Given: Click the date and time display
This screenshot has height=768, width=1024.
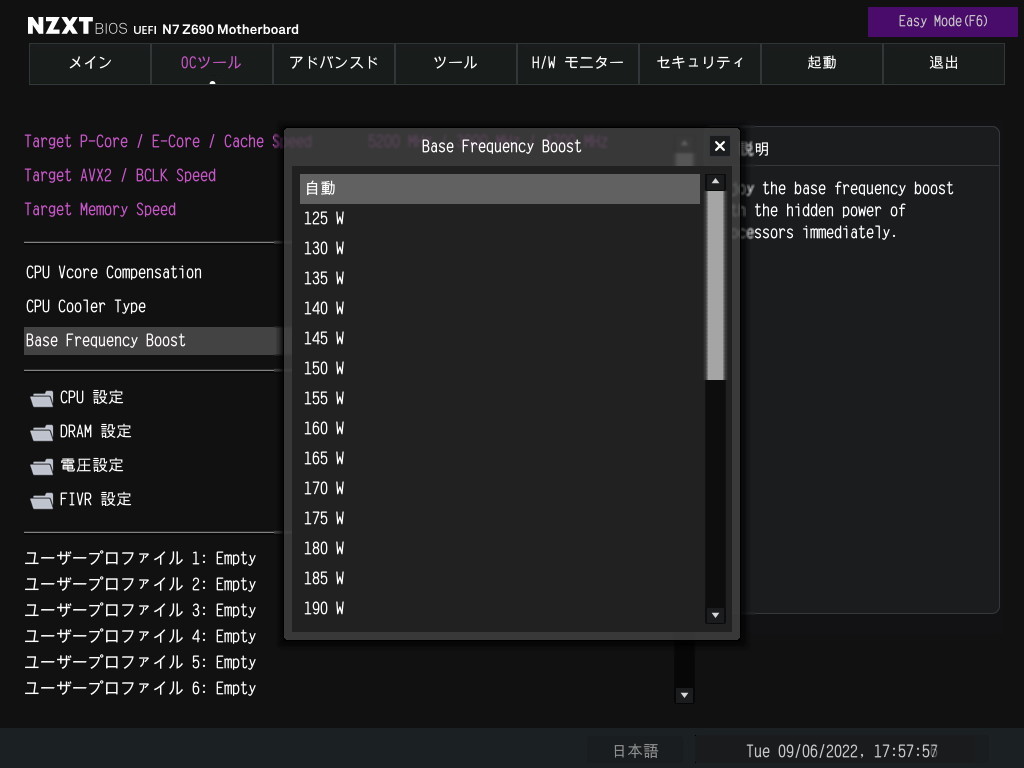Looking at the screenshot, I should (841, 751).
